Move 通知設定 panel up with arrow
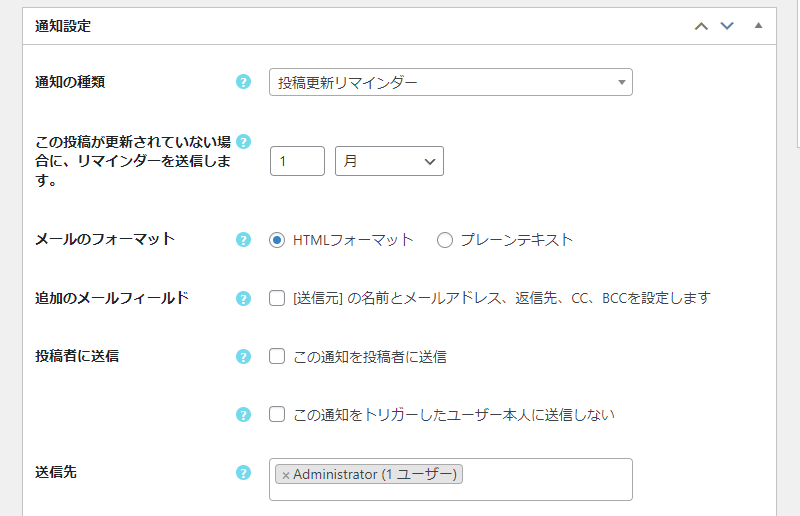Image resolution: width=800 pixels, height=516 pixels. pyautogui.click(x=701, y=26)
